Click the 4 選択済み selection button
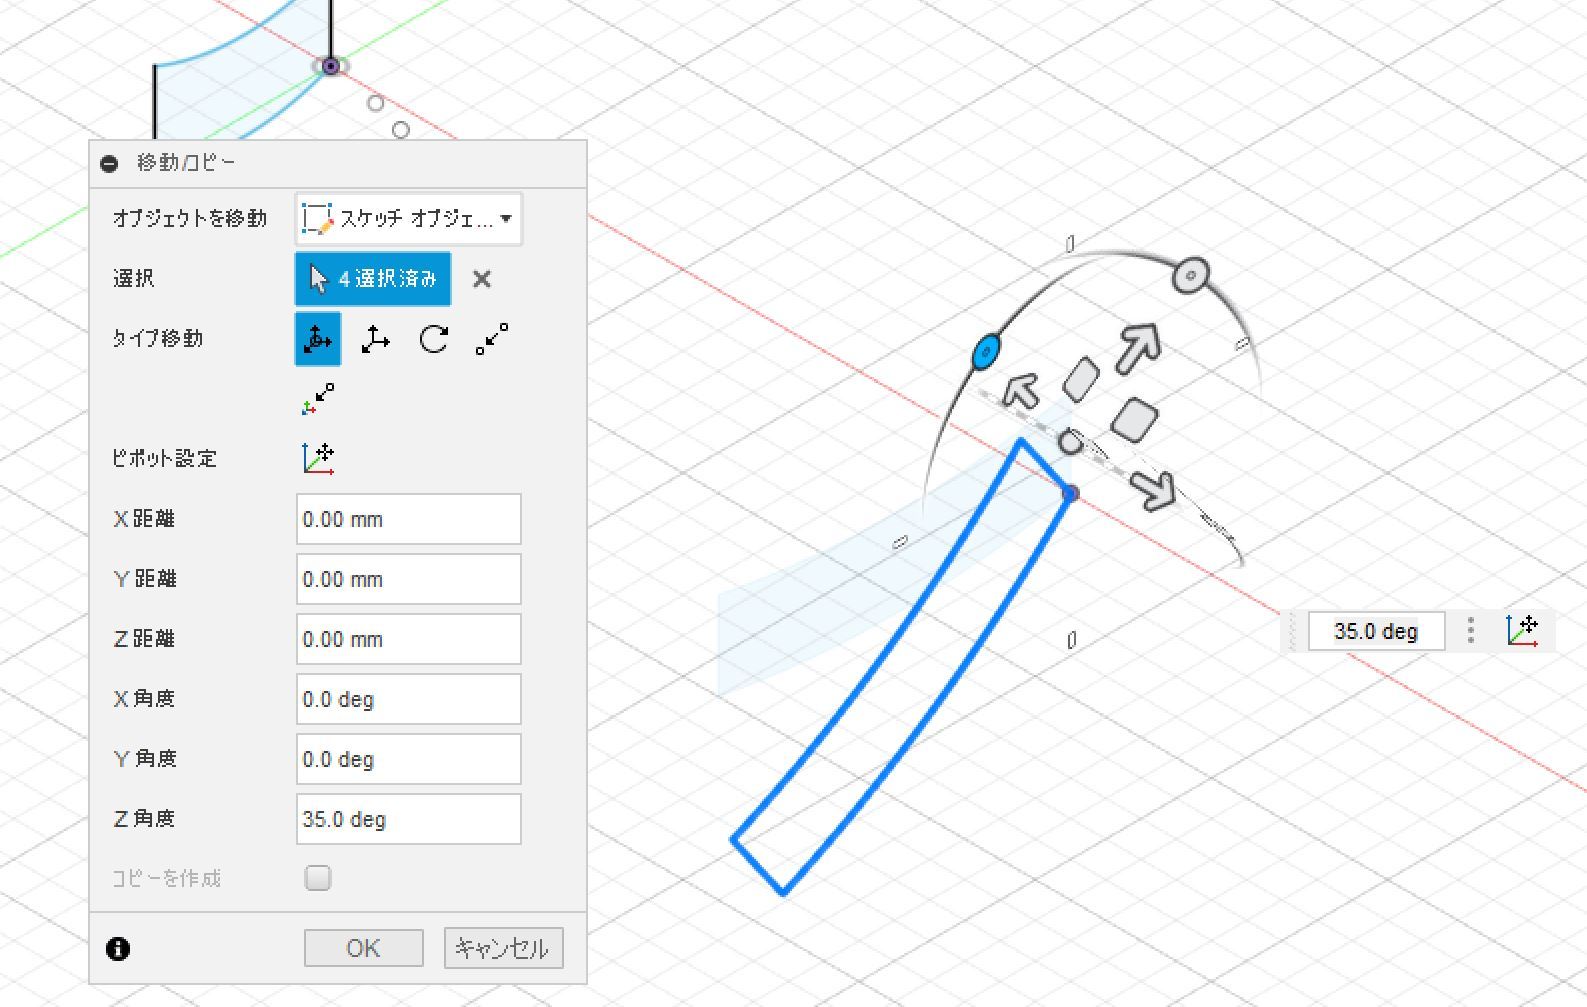1587x1007 pixels. tap(373, 279)
